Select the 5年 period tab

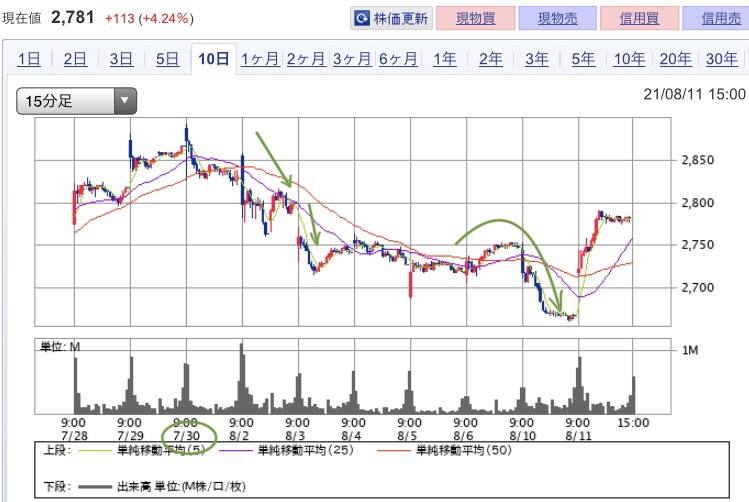coord(583,59)
